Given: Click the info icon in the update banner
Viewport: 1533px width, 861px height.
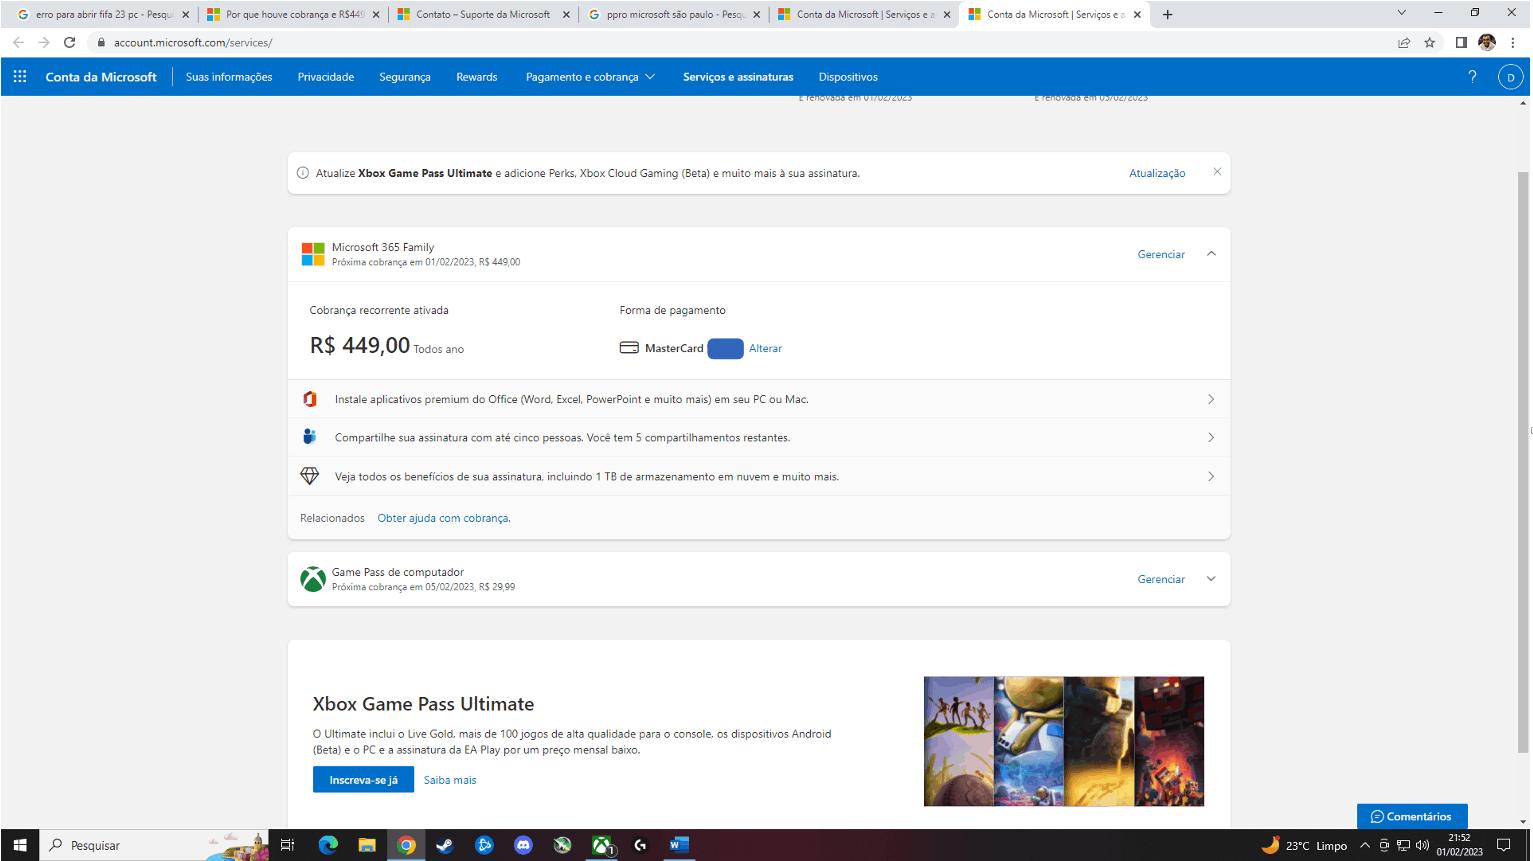Looking at the screenshot, I should tap(303, 173).
